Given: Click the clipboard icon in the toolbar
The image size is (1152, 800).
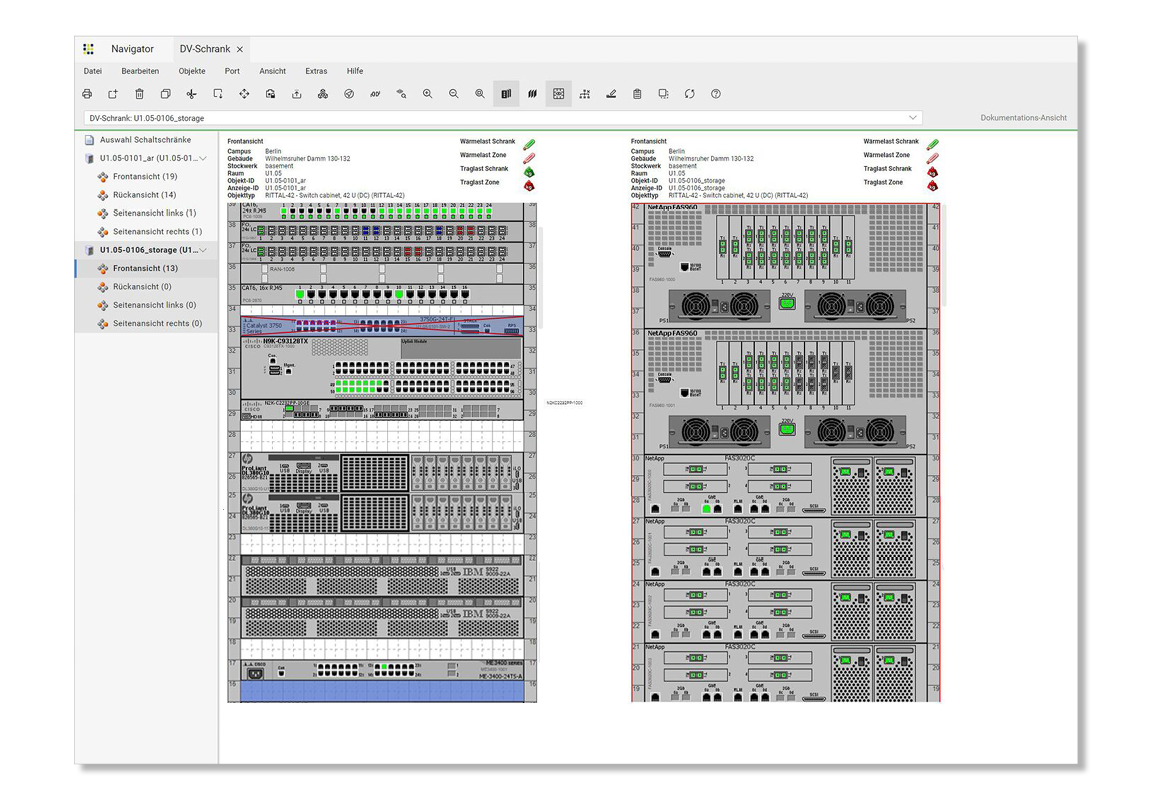Looking at the screenshot, I should (x=637, y=94).
